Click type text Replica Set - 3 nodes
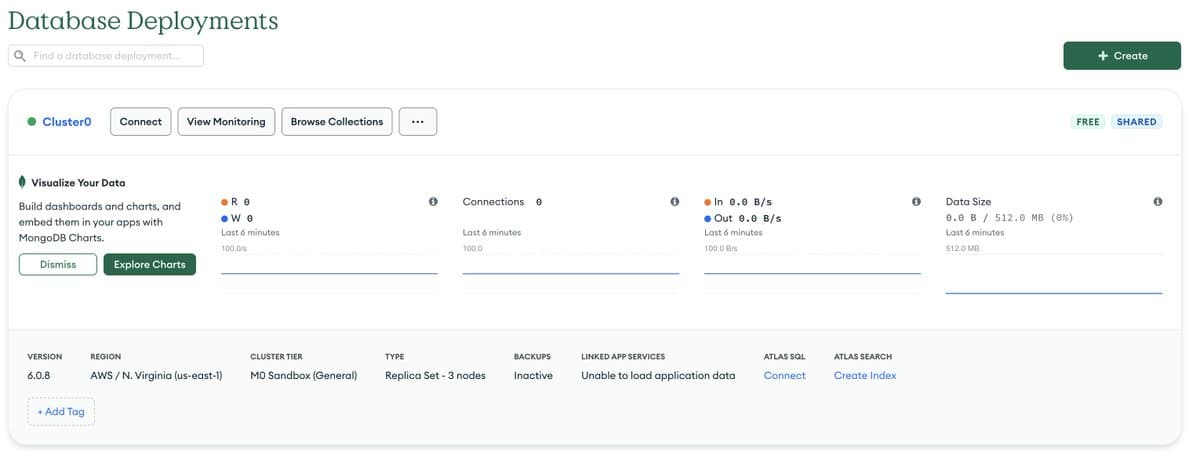The image size is (1200, 470). point(435,376)
